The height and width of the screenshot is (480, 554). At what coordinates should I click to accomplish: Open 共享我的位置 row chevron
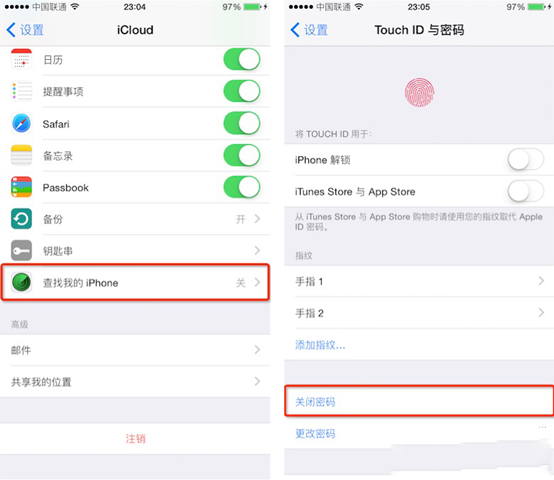257,381
